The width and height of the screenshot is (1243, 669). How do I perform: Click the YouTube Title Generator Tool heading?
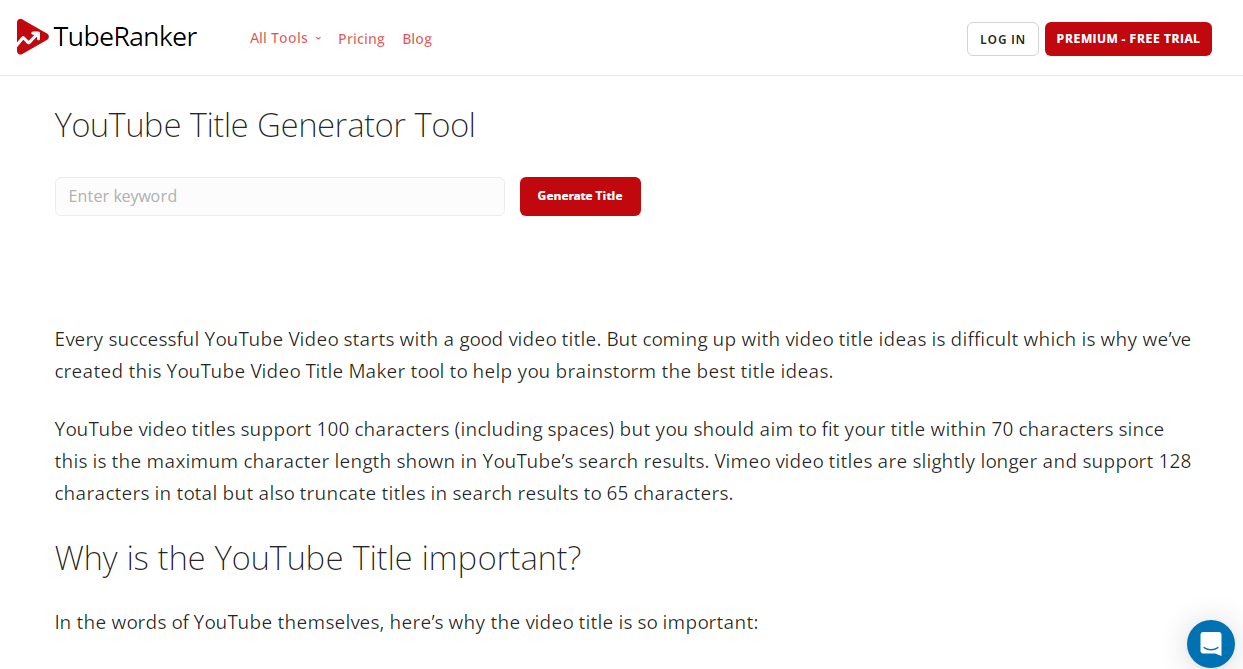click(265, 125)
